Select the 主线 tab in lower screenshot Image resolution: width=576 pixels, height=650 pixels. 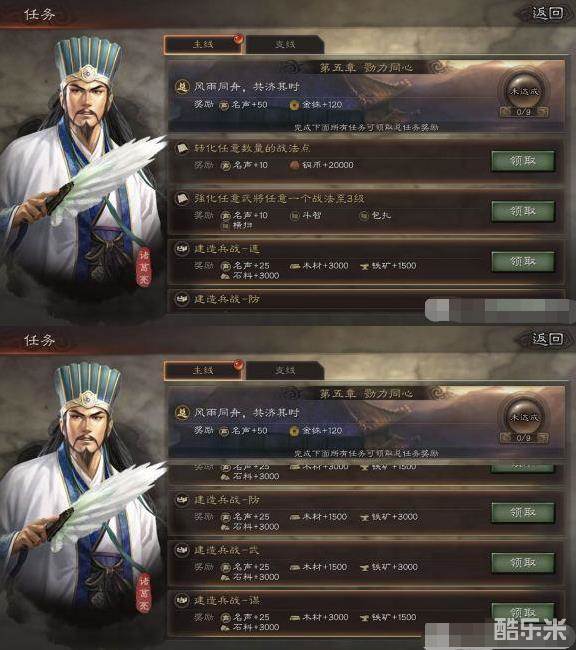point(203,370)
